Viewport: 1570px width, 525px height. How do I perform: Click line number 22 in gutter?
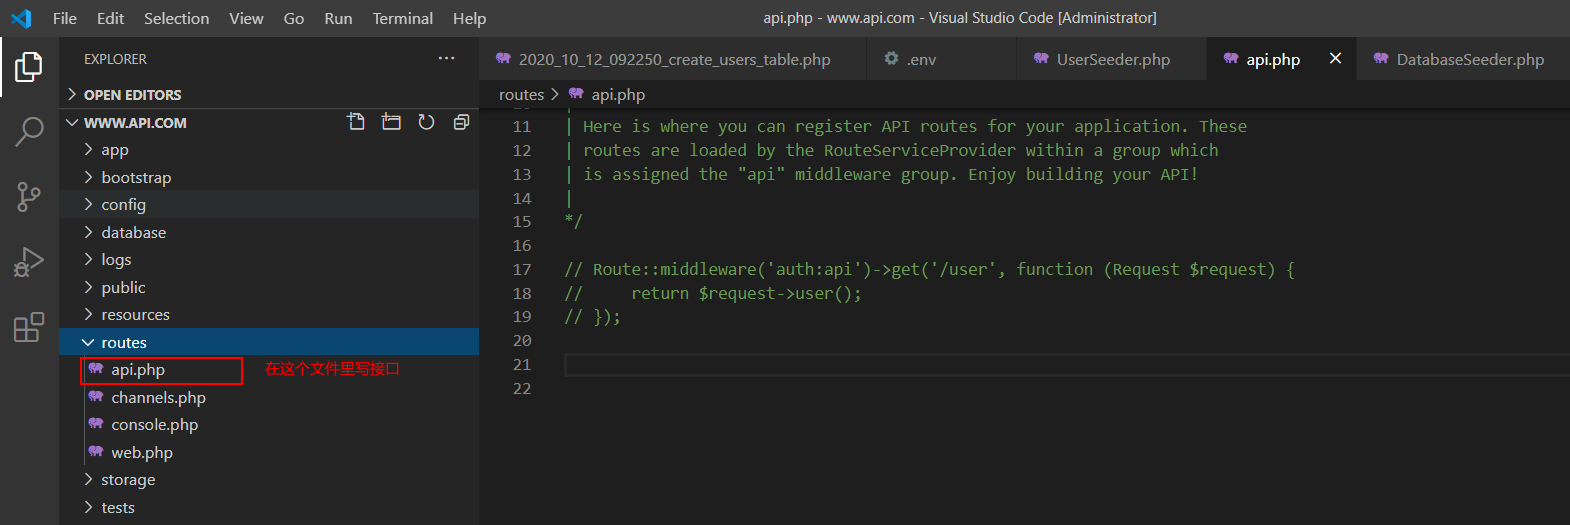click(522, 388)
